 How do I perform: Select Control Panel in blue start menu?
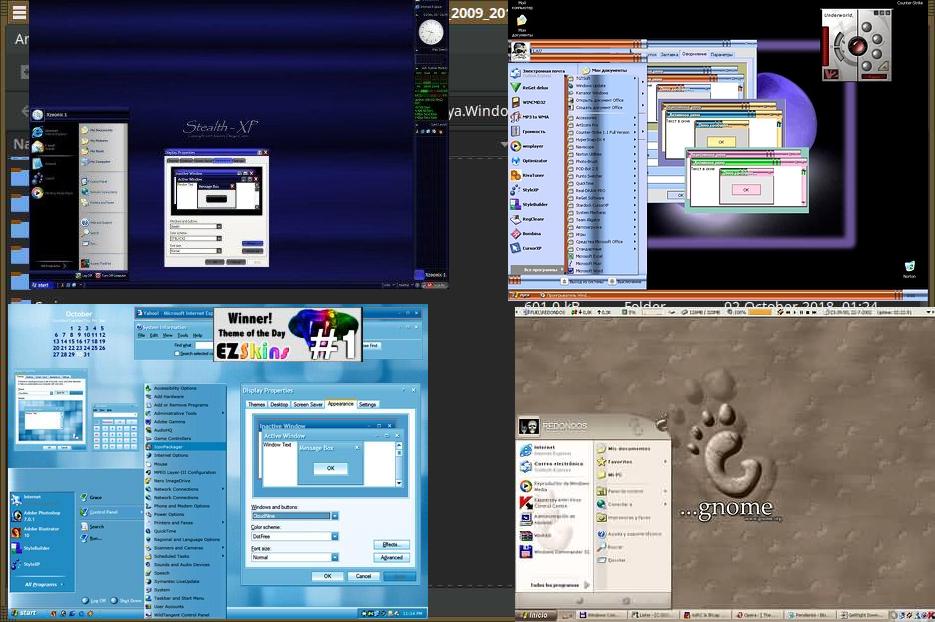click(111, 512)
